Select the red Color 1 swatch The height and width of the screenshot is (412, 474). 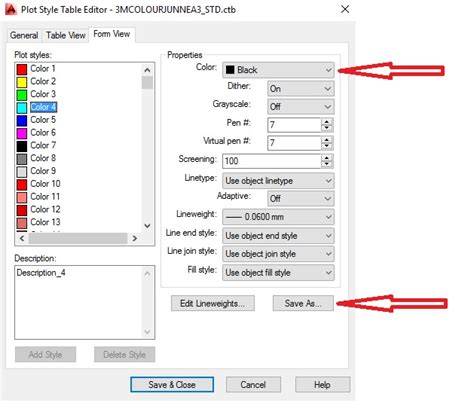(22, 69)
